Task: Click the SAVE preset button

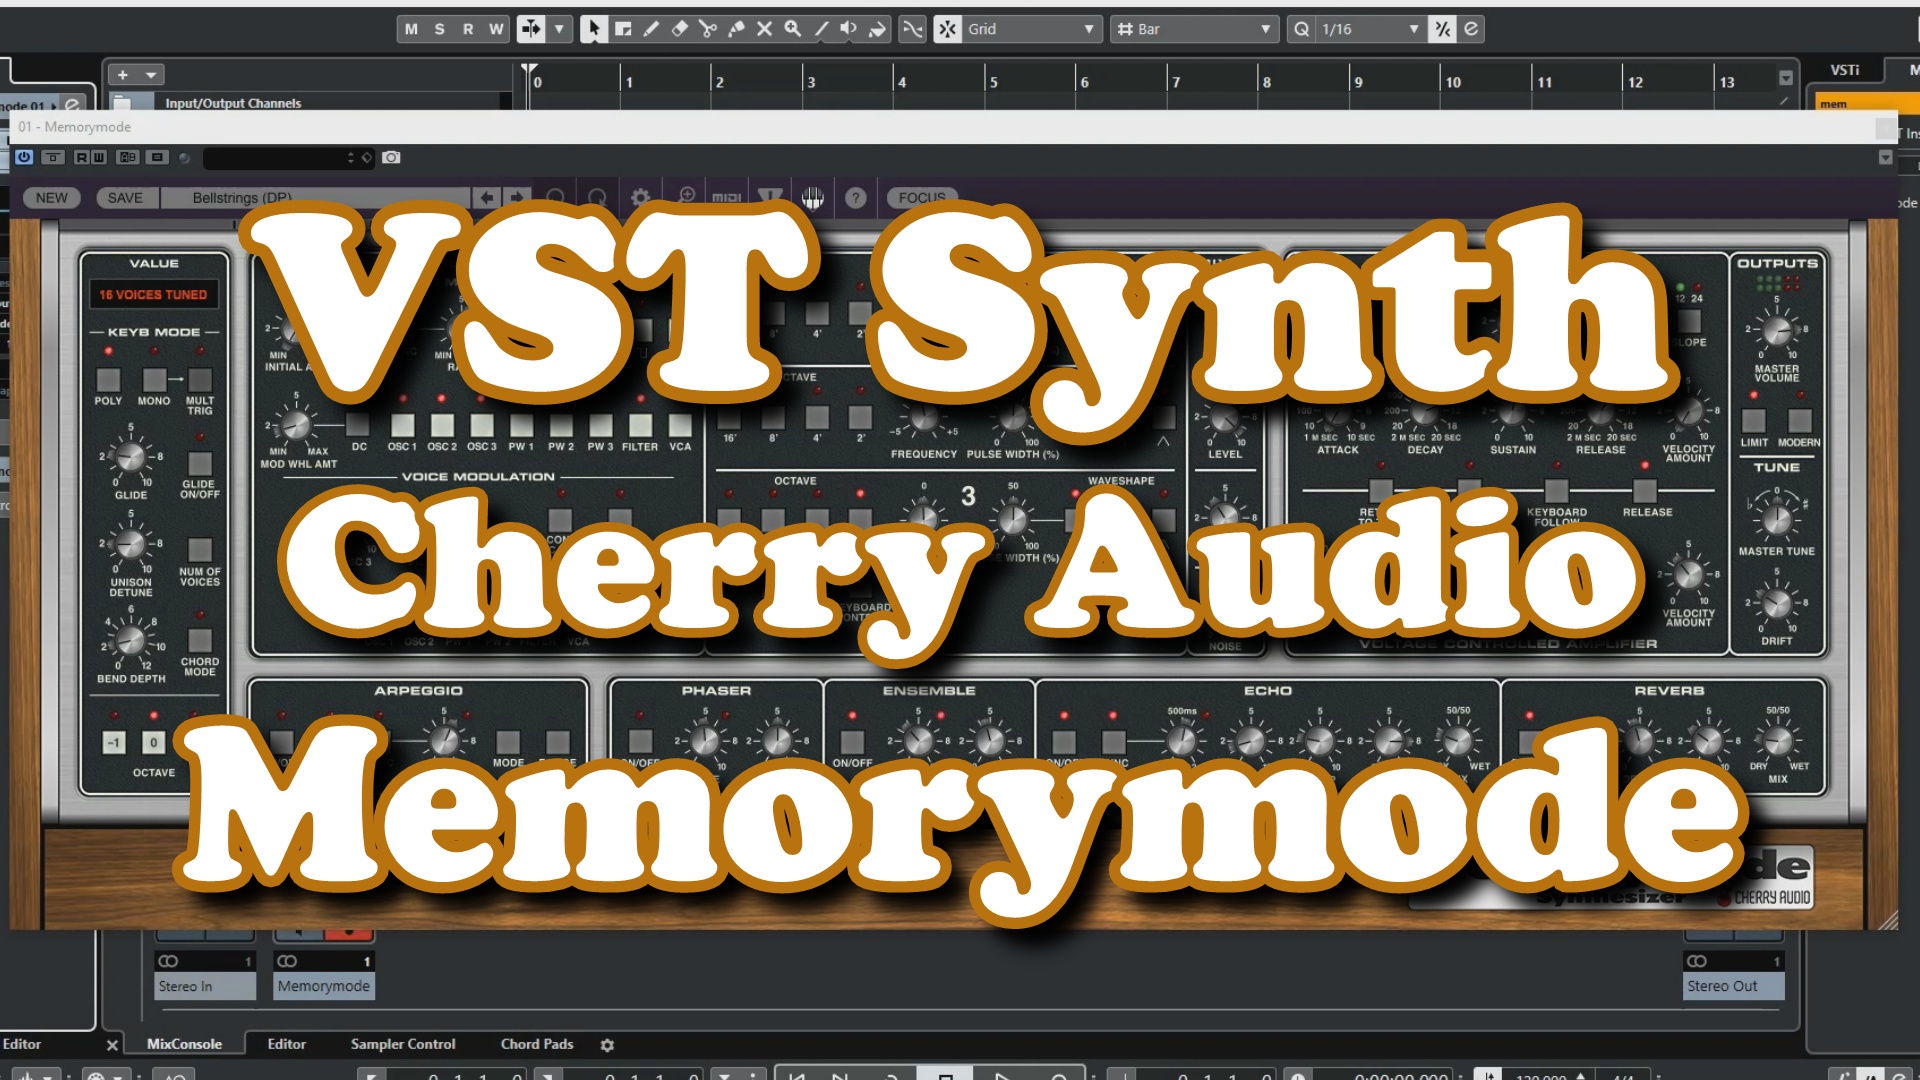Action: point(125,198)
